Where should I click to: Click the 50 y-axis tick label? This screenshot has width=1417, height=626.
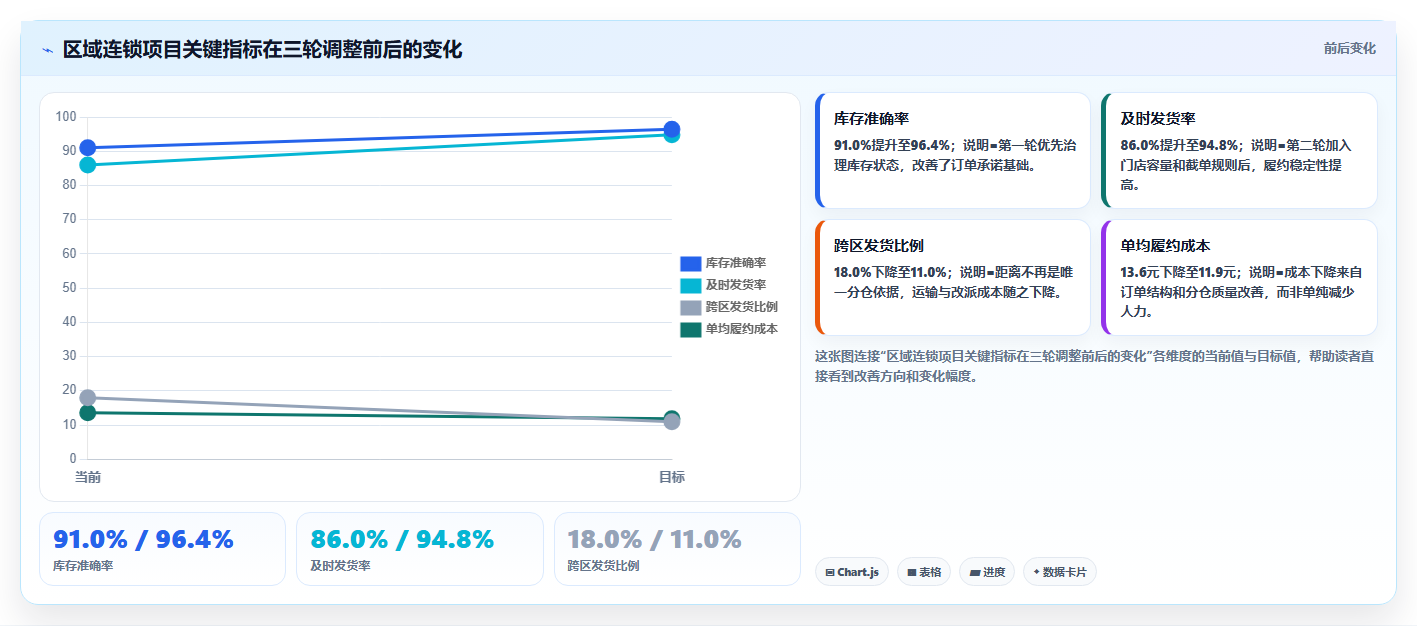coord(69,288)
